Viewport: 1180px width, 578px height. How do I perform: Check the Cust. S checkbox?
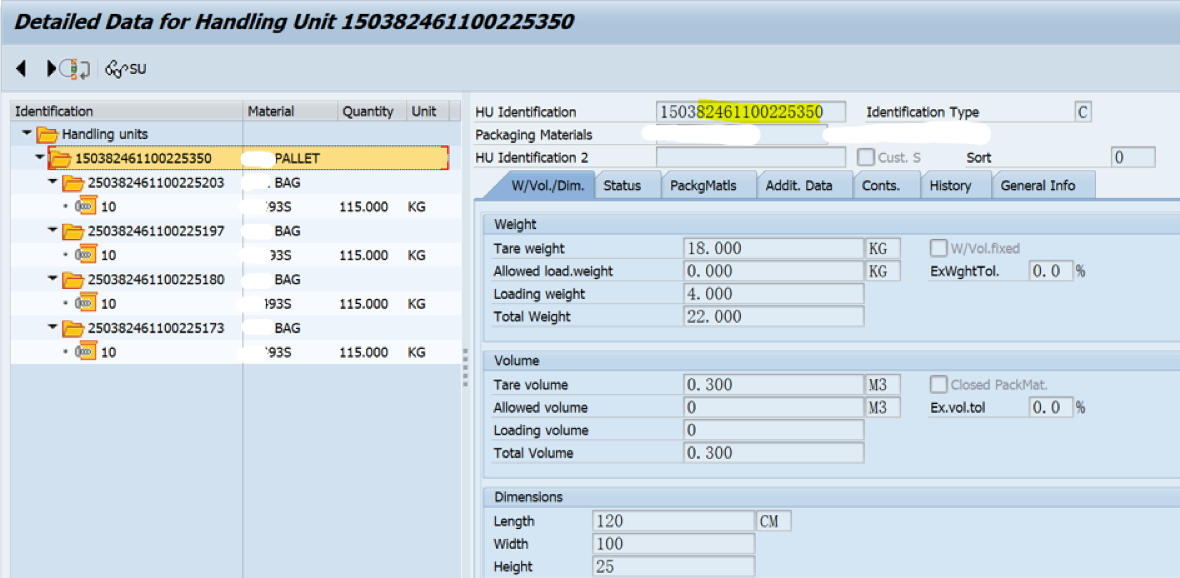(x=864, y=156)
